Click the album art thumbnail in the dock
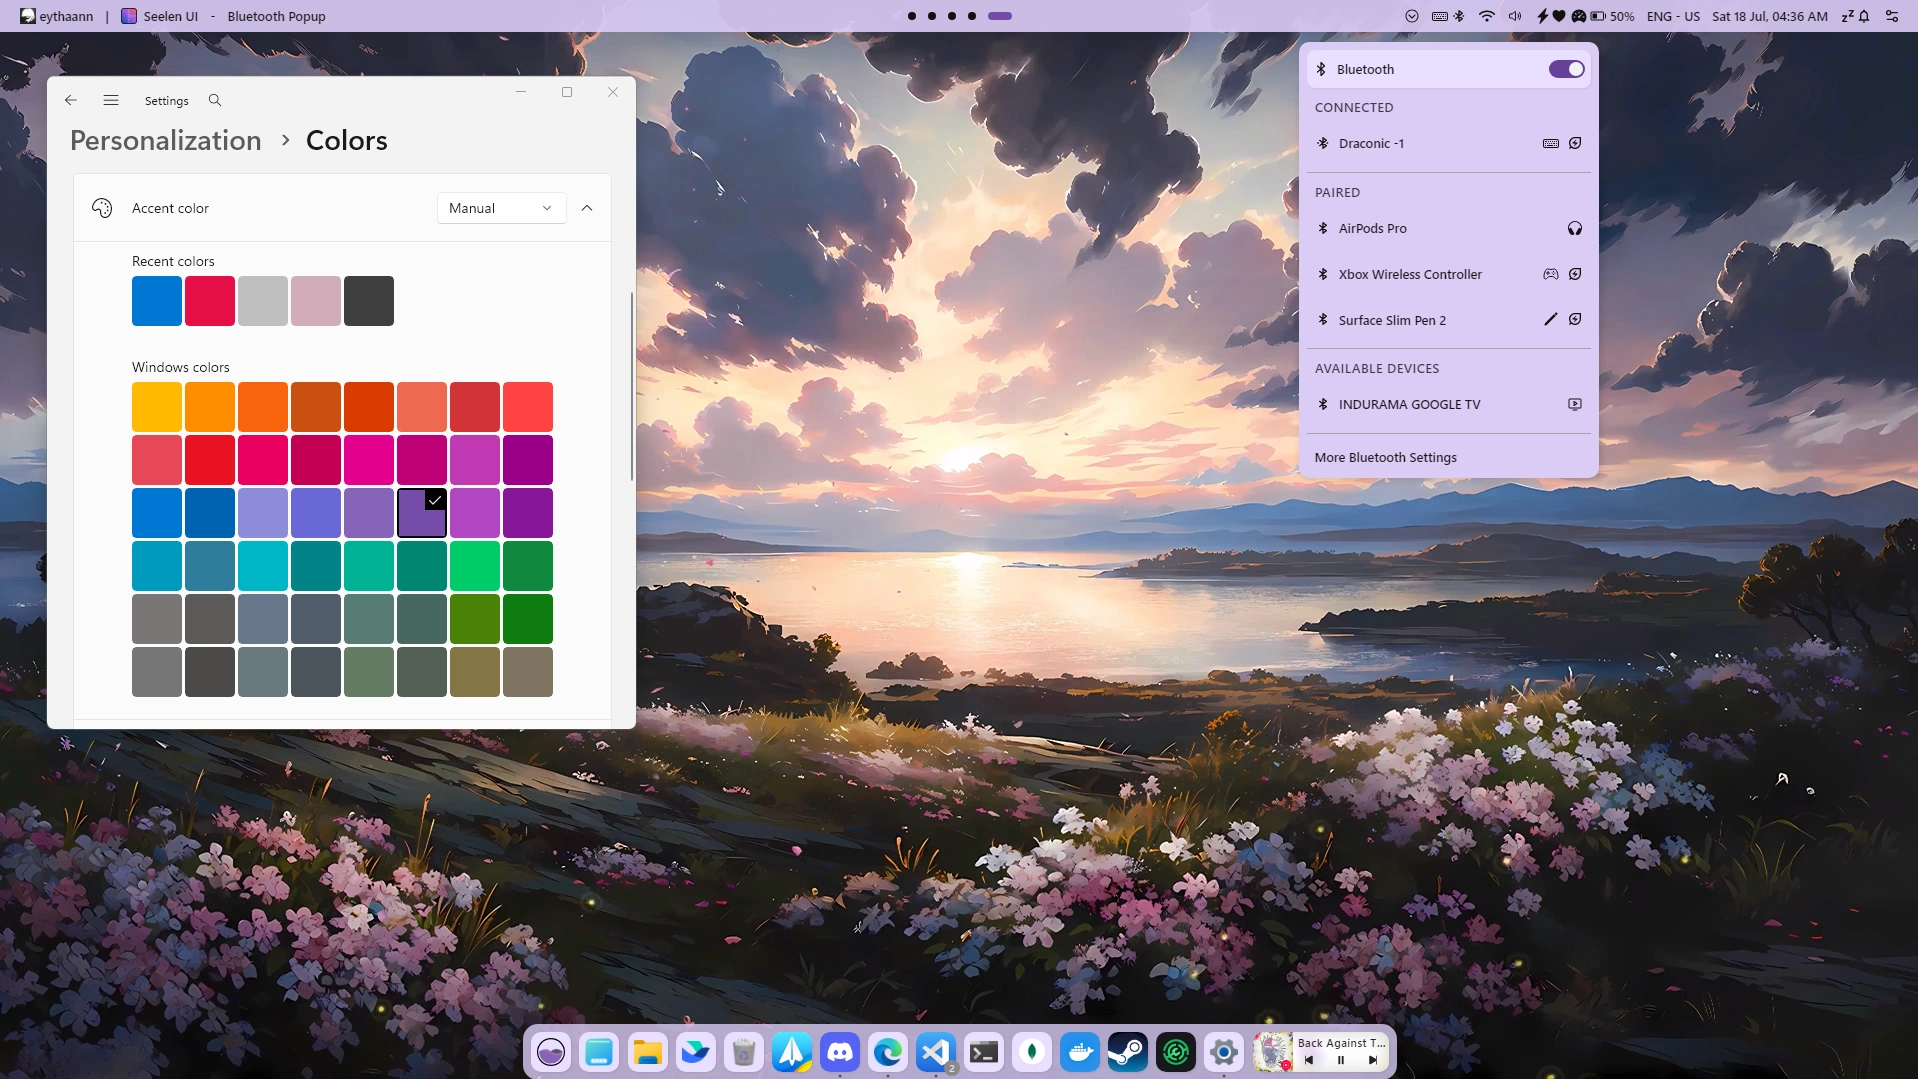Screen dimensions: 1918x1079 point(1273,1052)
